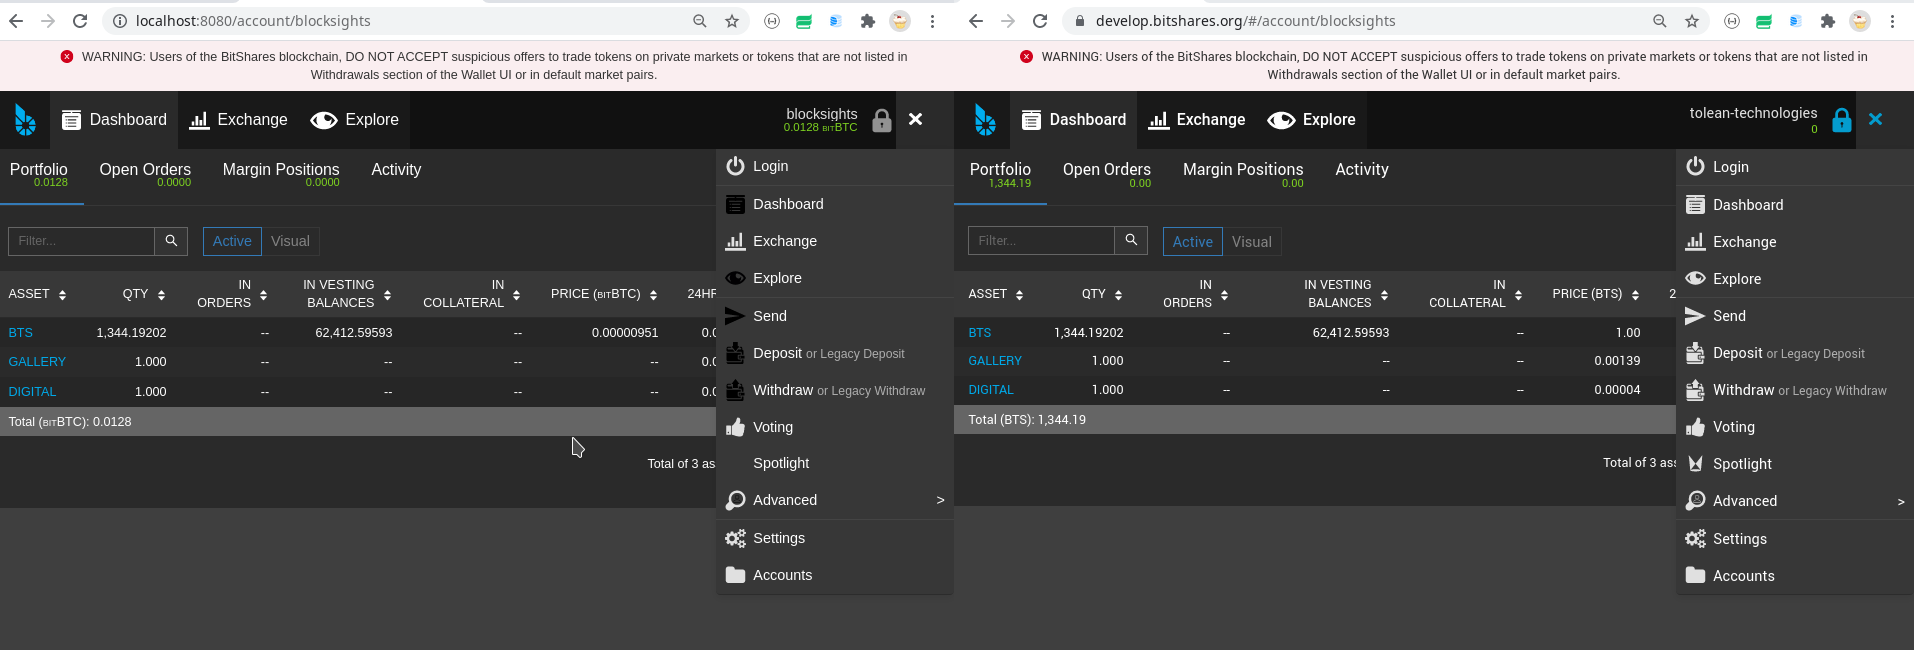Open Explore in right window top nav
The width and height of the screenshot is (1914, 650).
coord(1311,120)
